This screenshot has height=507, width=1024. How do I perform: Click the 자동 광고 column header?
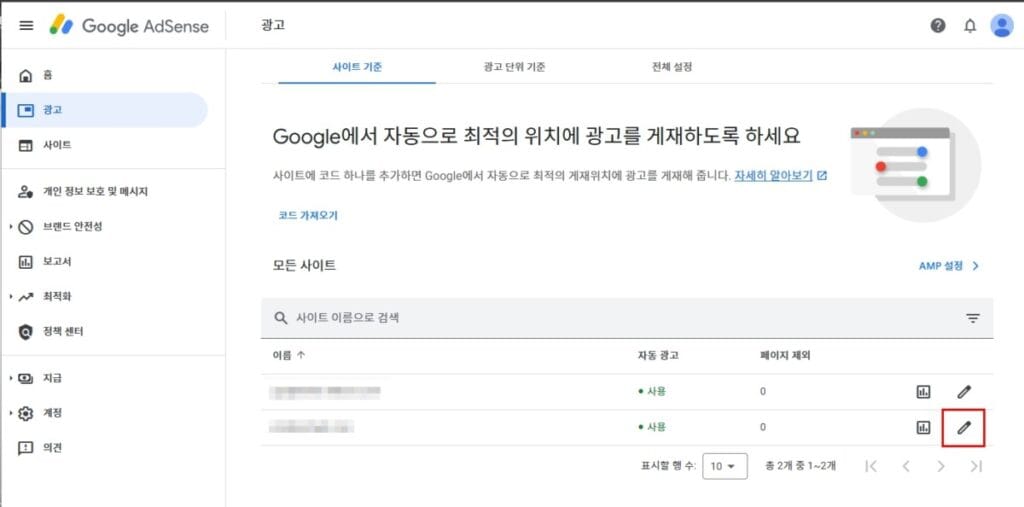pyautogui.click(x=658, y=355)
